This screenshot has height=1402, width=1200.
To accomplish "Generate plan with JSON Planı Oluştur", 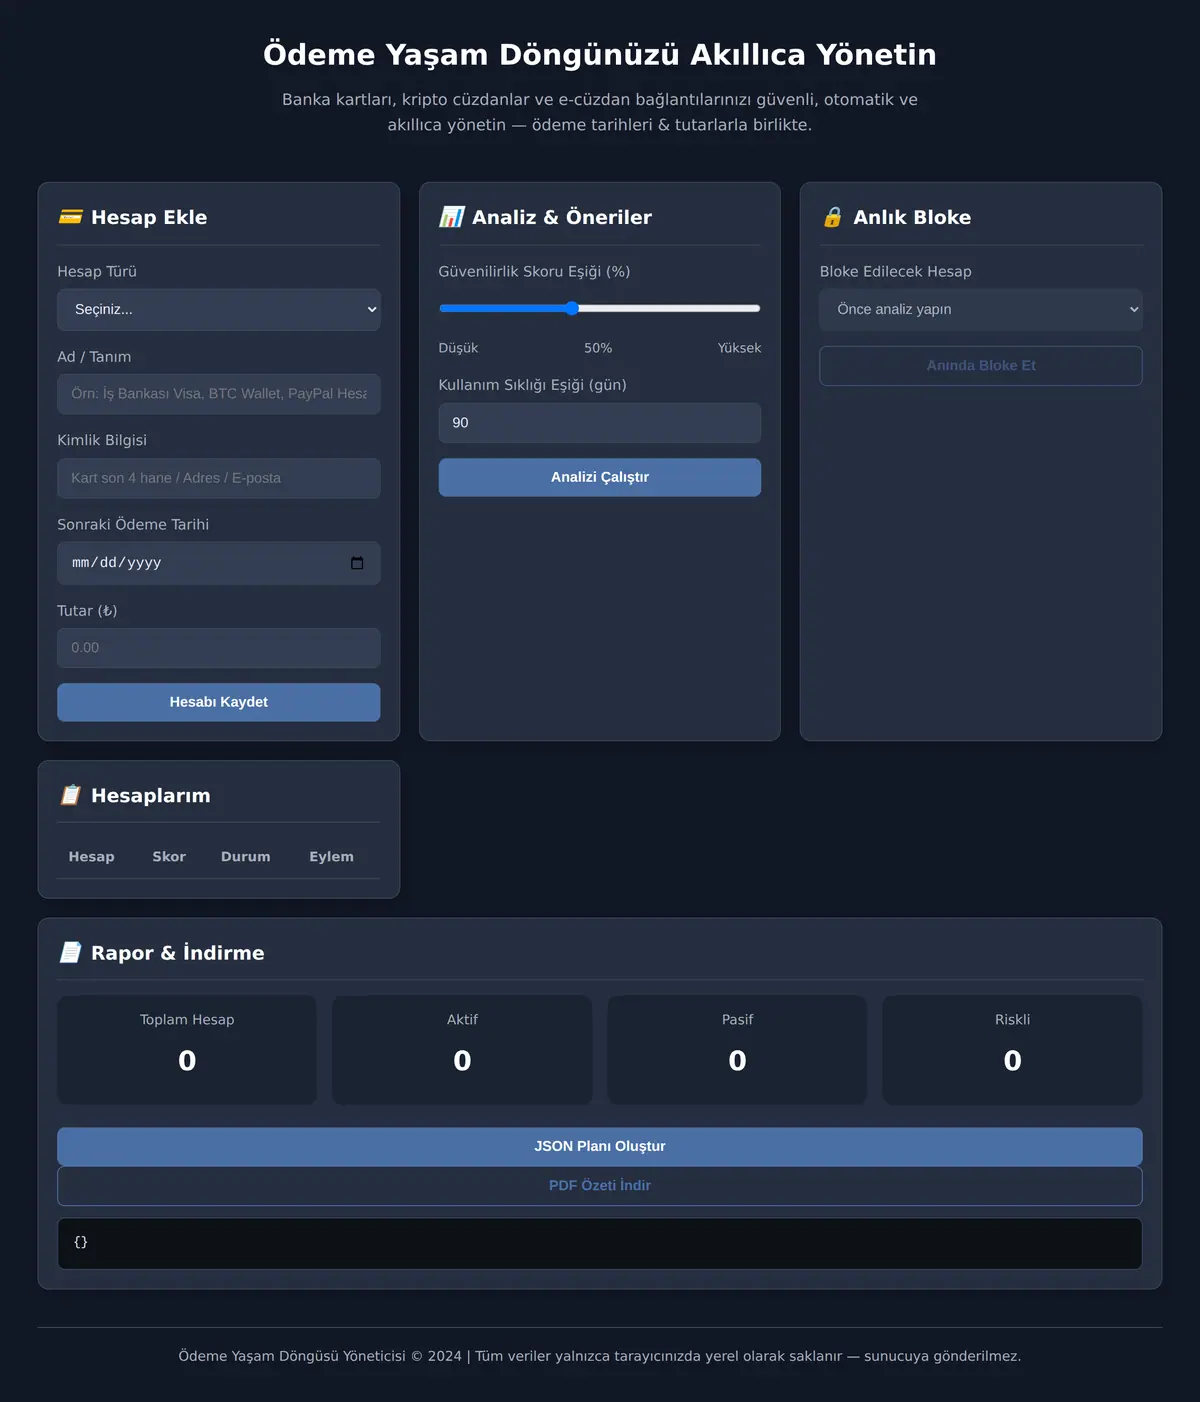I will (600, 1146).
